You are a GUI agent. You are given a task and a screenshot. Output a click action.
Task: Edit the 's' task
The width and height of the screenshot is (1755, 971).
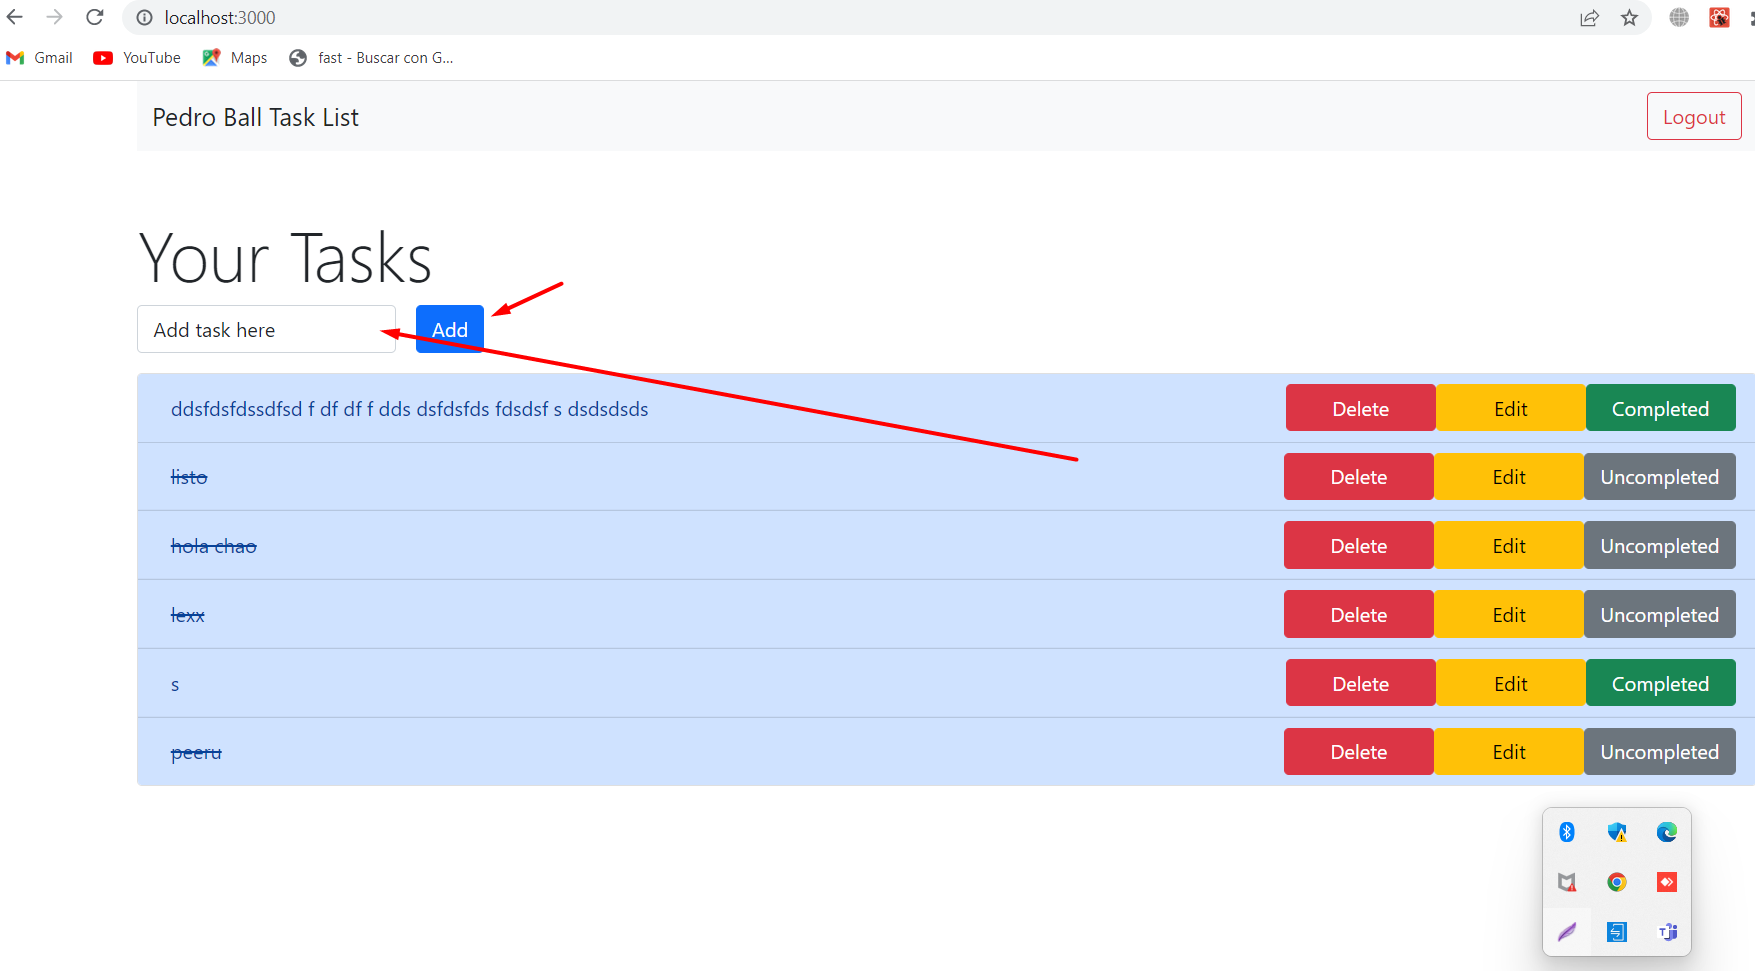click(x=1511, y=683)
